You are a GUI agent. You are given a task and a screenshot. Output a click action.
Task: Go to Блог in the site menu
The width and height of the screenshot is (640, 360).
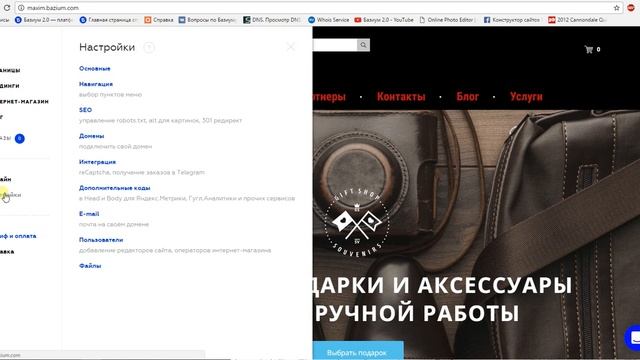click(x=467, y=97)
